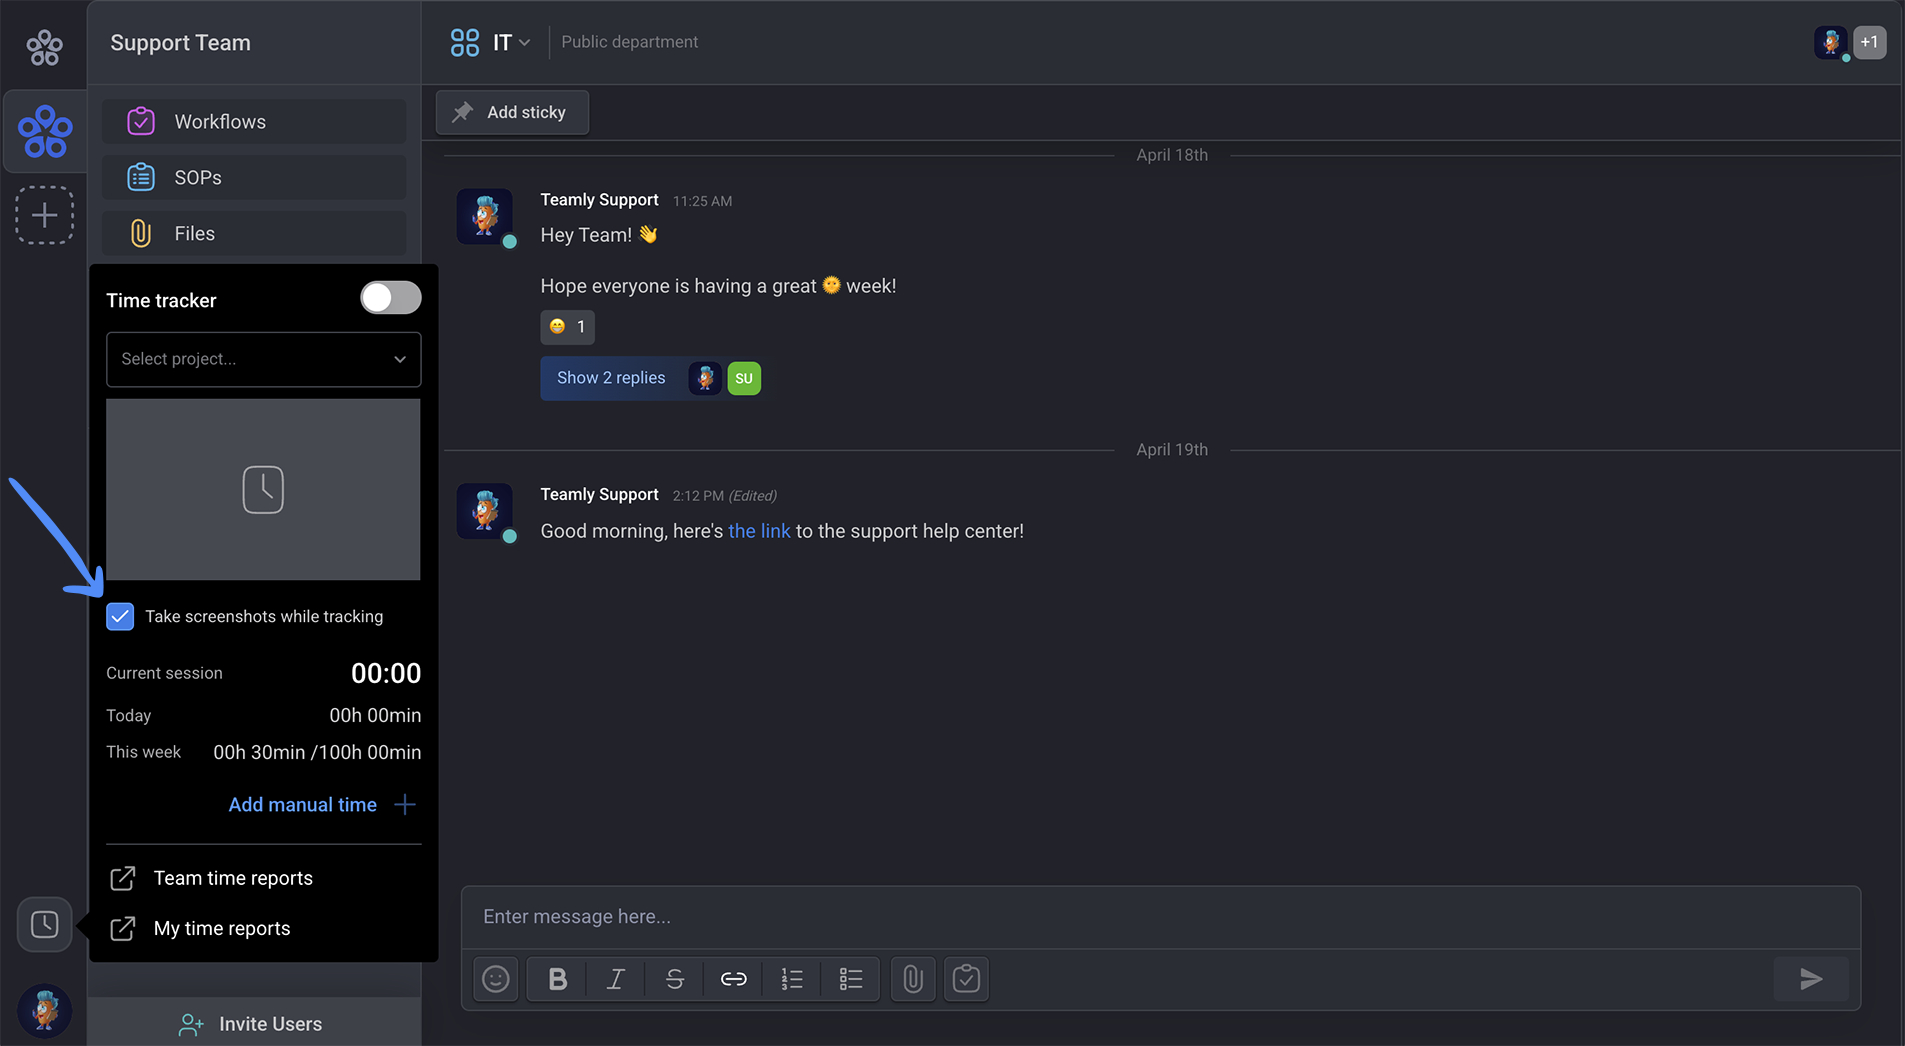Image resolution: width=1905 pixels, height=1046 pixels.
Task: Click Add sticky button
Action: (512, 112)
